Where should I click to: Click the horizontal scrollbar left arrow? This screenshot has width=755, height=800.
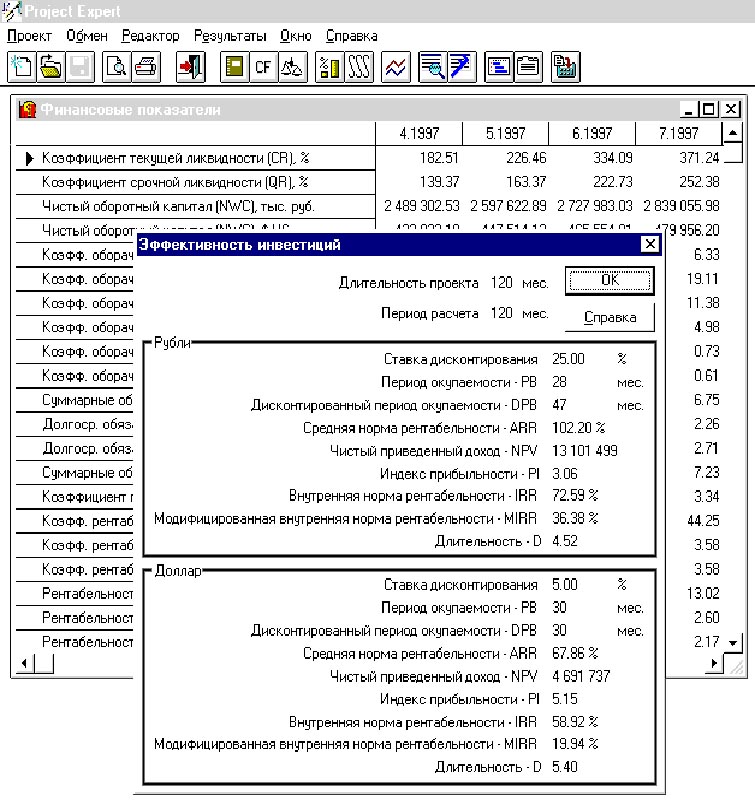pyautogui.click(x=24, y=663)
